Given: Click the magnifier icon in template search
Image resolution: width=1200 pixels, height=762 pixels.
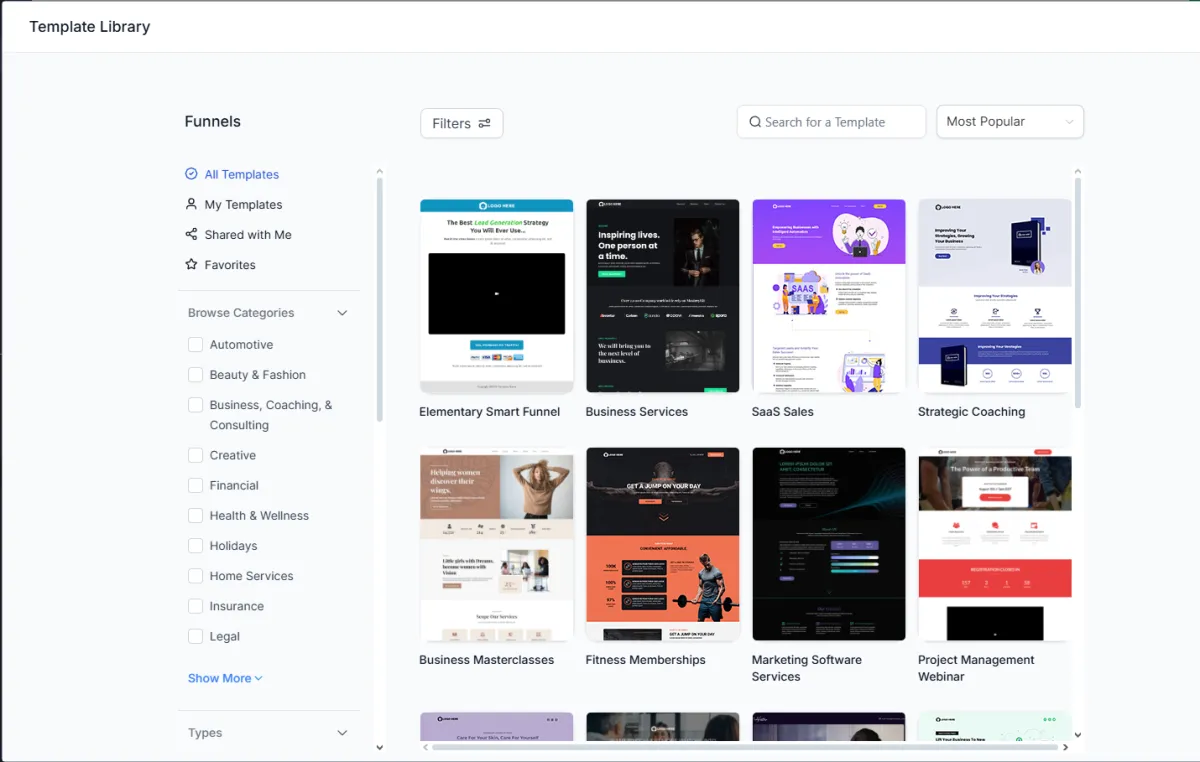Looking at the screenshot, I should tap(755, 122).
